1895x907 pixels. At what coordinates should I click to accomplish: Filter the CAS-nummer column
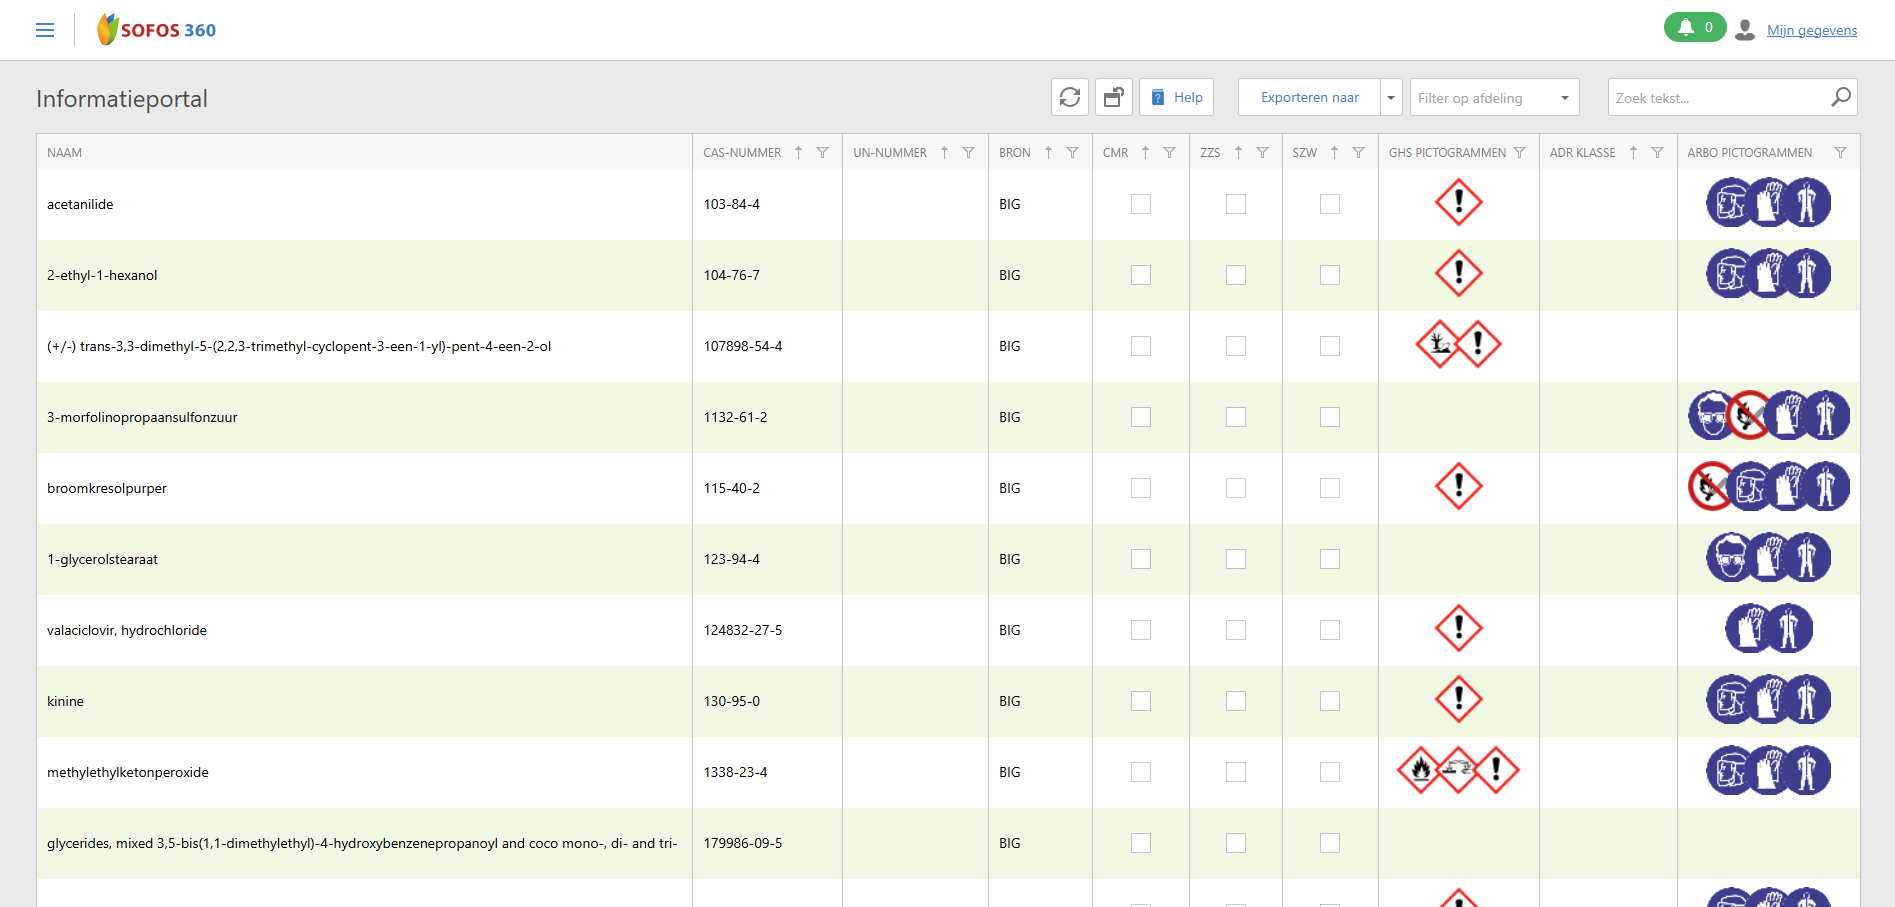[822, 153]
